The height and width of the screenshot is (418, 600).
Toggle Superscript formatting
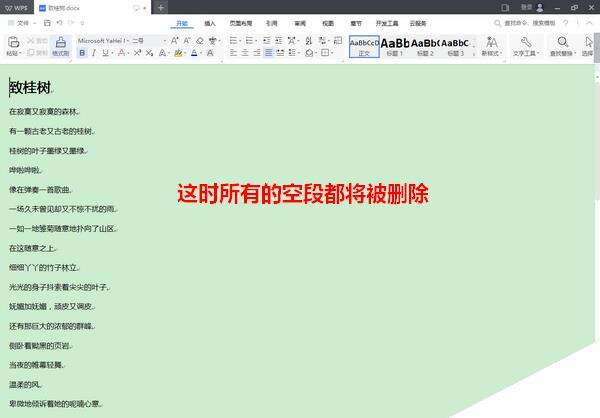point(137,53)
